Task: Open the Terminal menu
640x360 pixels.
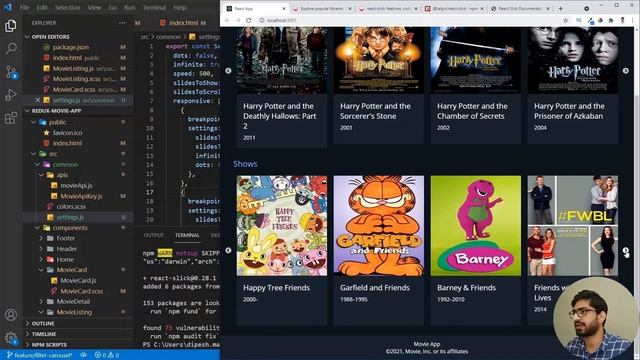Action: pyautogui.click(x=154, y=7)
